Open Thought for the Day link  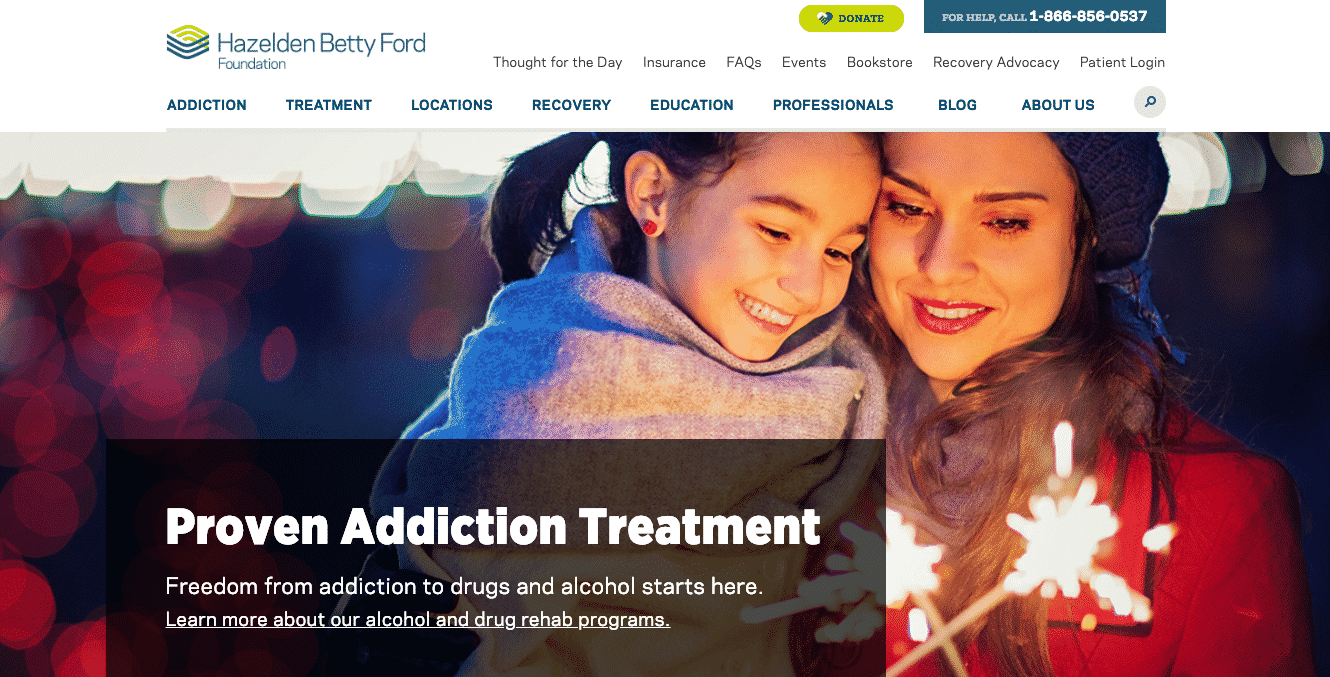pos(558,62)
